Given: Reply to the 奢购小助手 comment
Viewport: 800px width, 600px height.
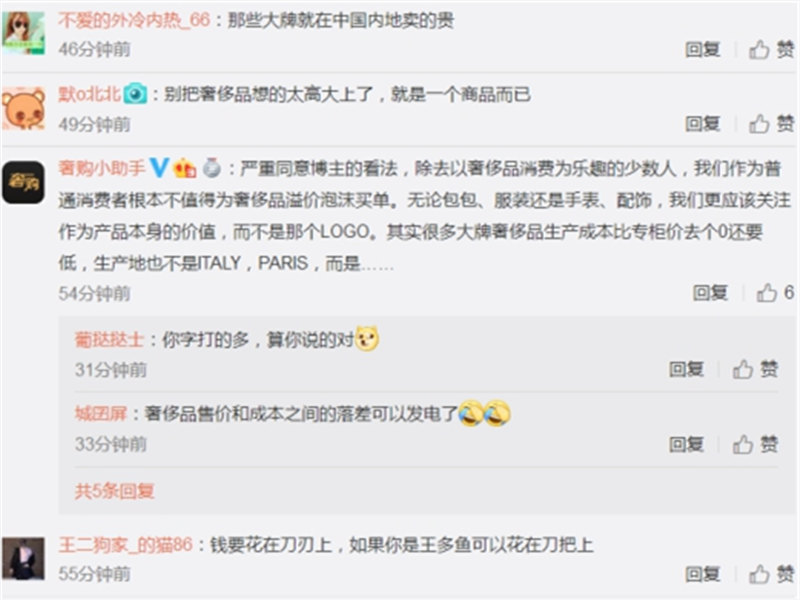Looking at the screenshot, I should [710, 293].
